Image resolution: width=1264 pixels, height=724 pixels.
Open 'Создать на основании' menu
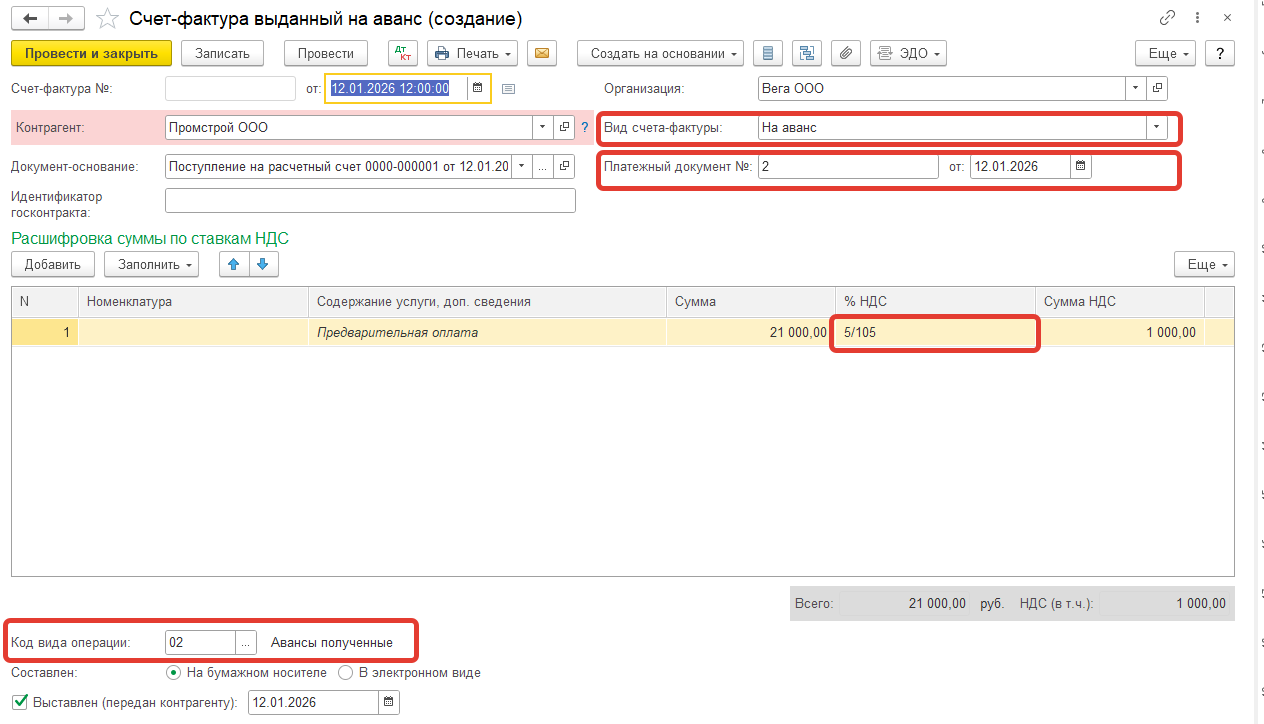coord(660,53)
